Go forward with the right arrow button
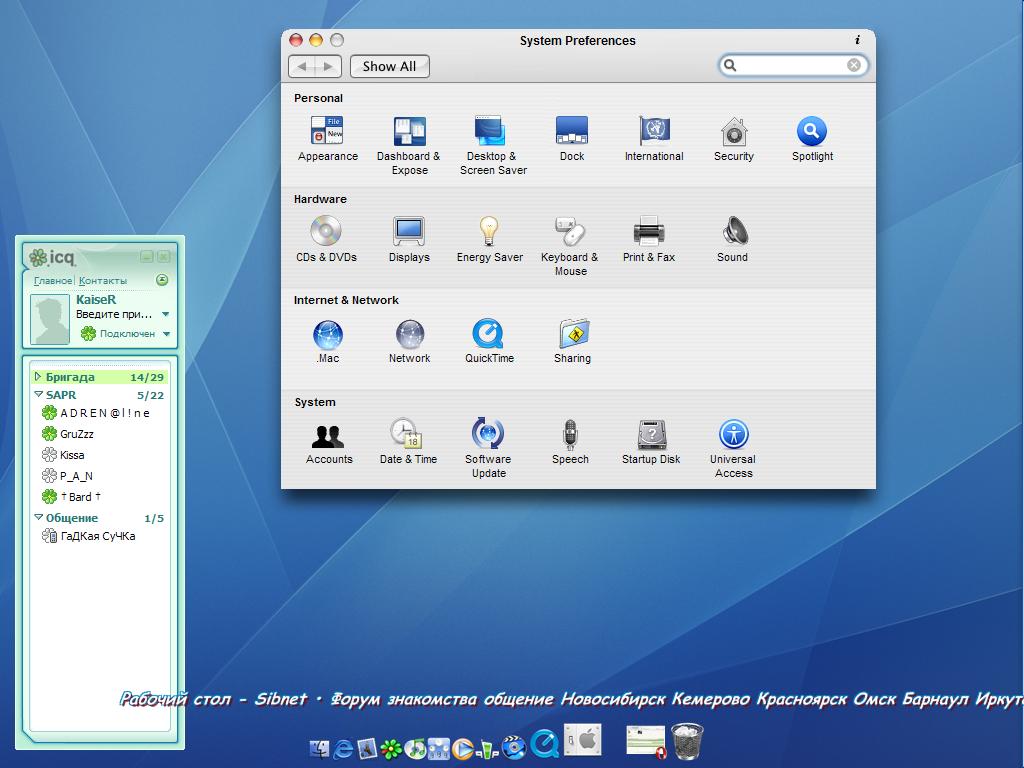 [x=328, y=67]
